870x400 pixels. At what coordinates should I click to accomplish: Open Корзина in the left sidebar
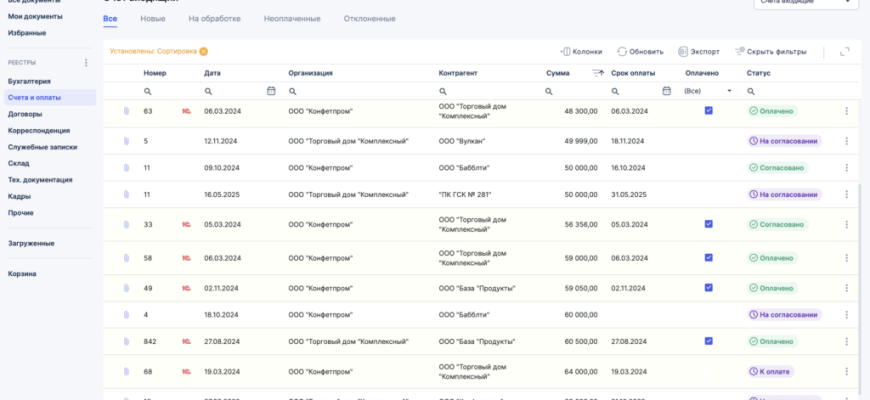22,273
